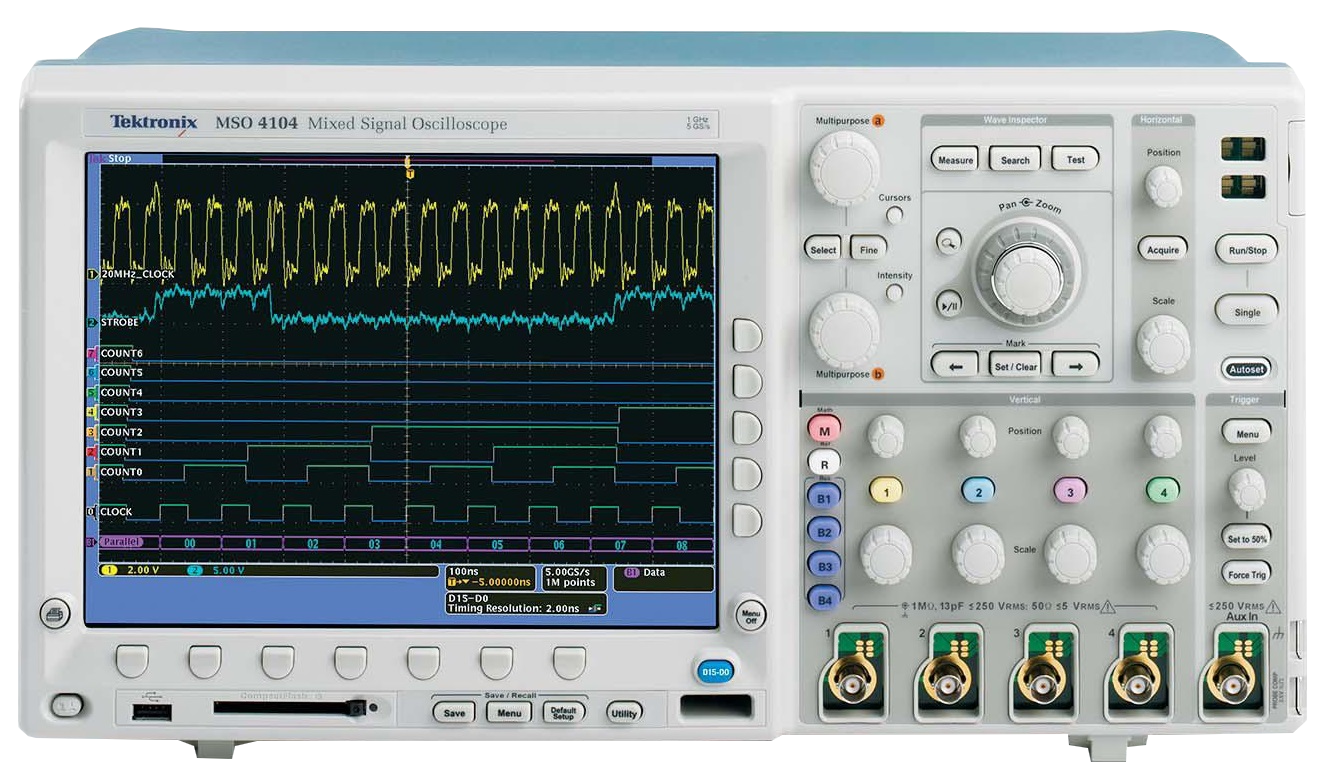Toggle the red Math M button
The image size is (1320, 768).
[x=825, y=430]
